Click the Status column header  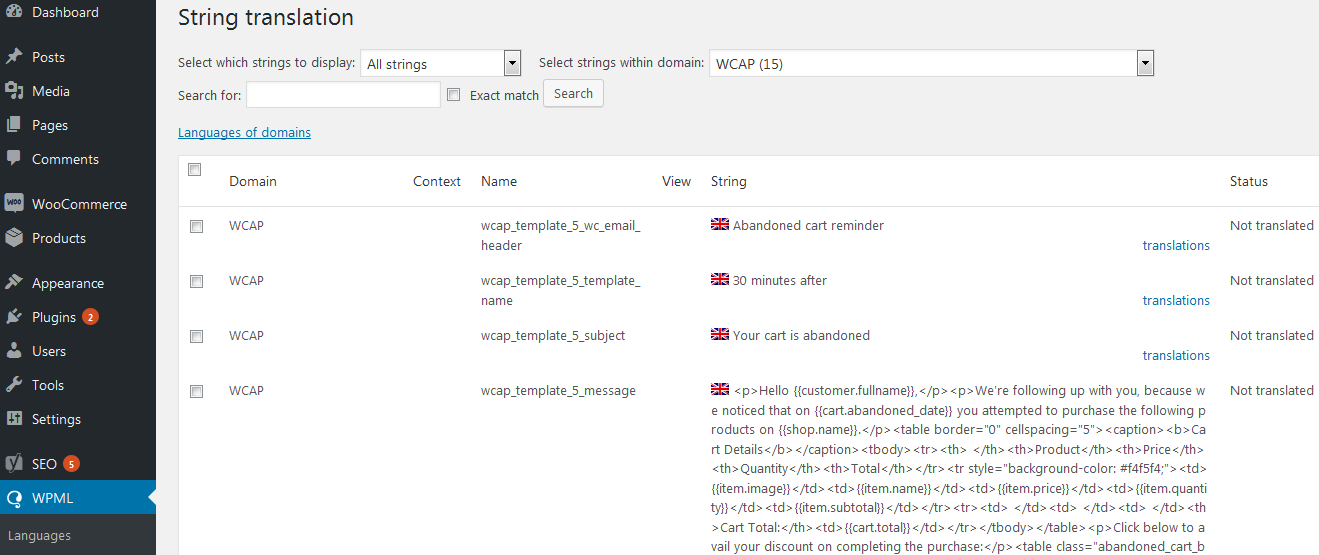click(1249, 181)
